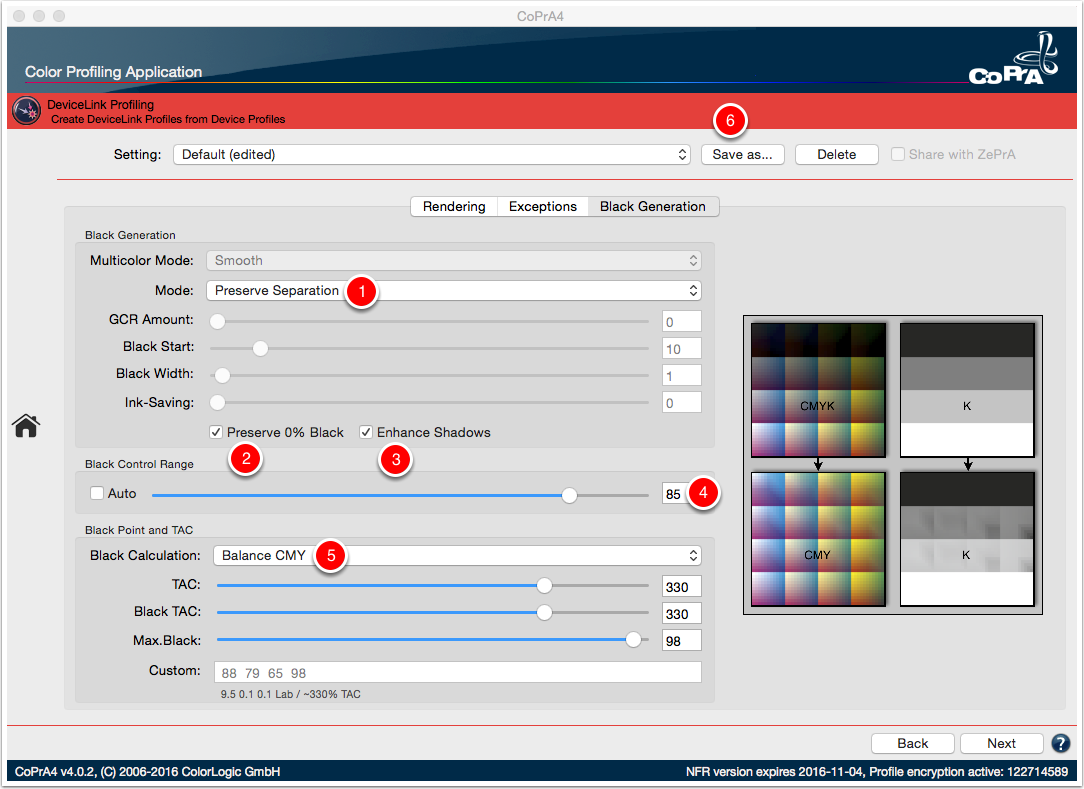The height and width of the screenshot is (789, 1084).
Task: Go to home screen via house icon
Action: (x=26, y=425)
